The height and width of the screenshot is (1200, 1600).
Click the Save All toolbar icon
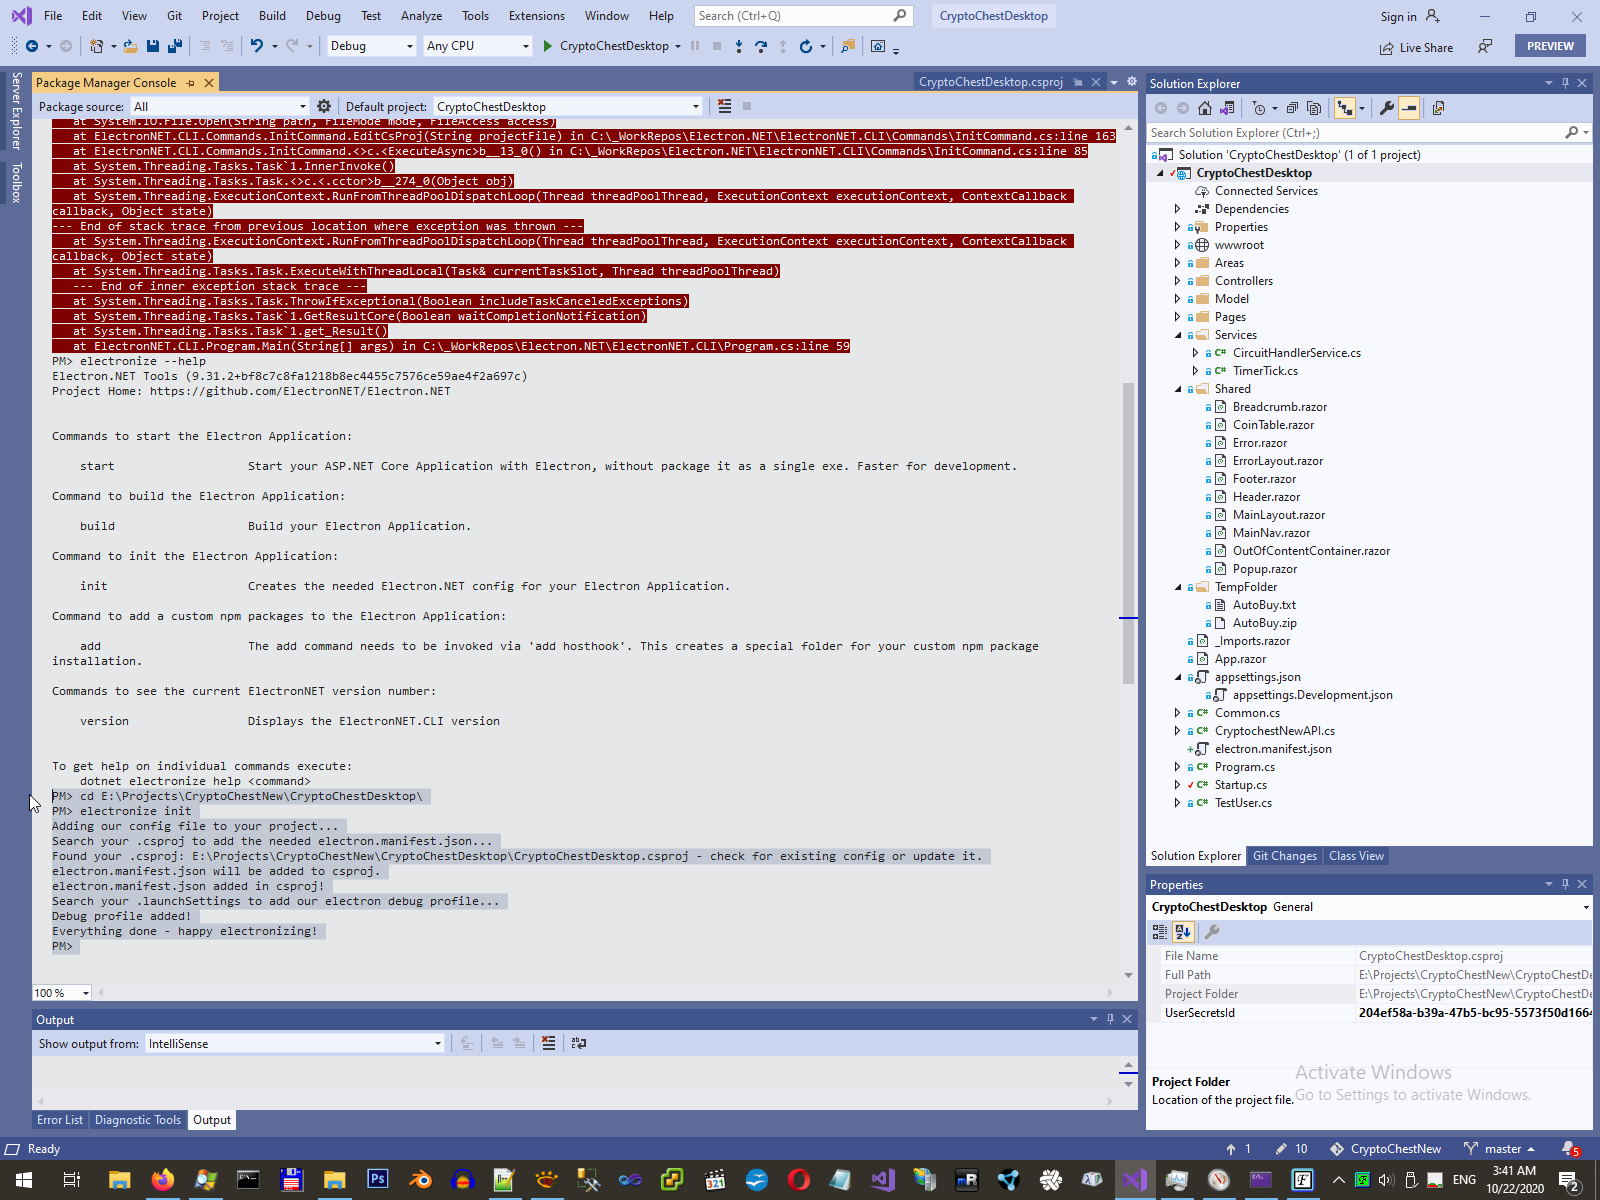175,46
